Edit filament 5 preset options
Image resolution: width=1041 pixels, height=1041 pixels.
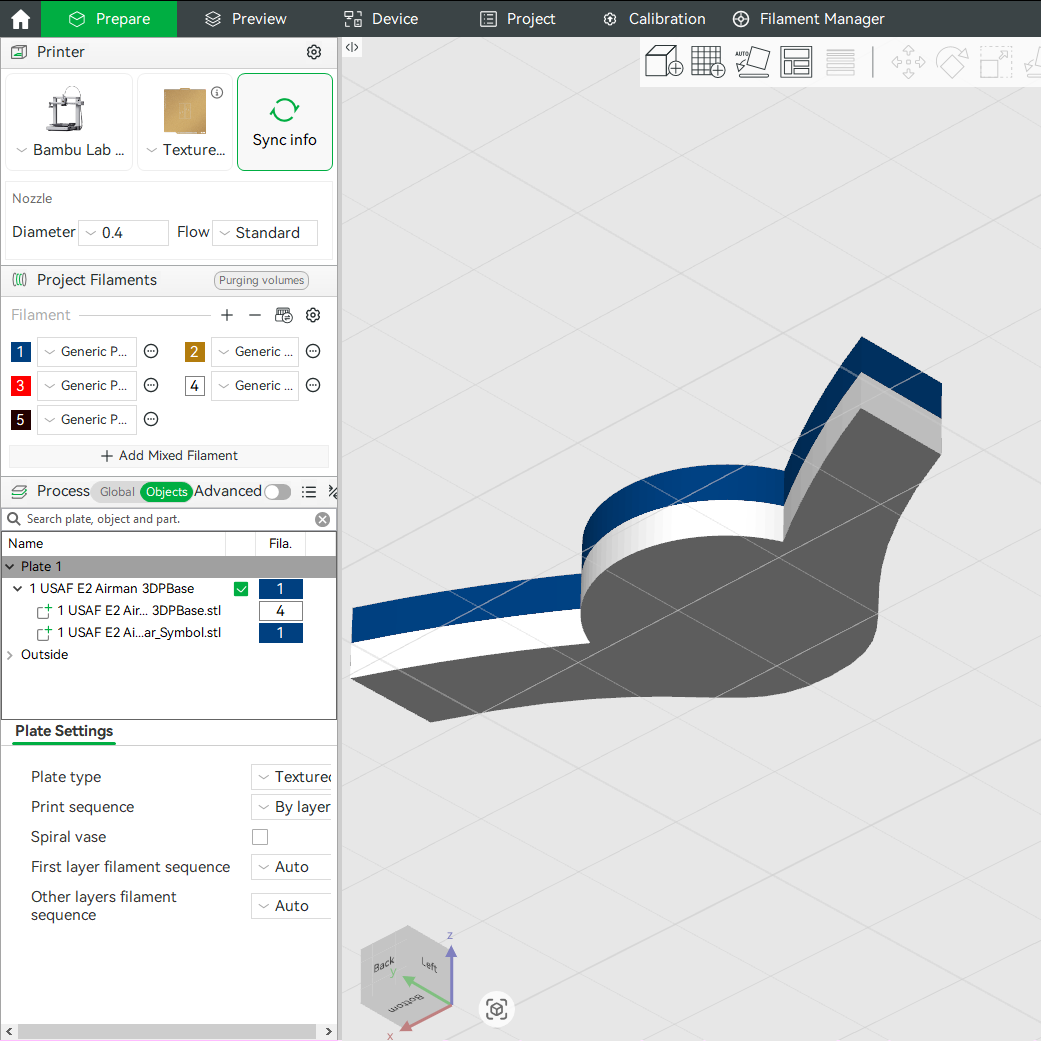pyautogui.click(x=151, y=419)
